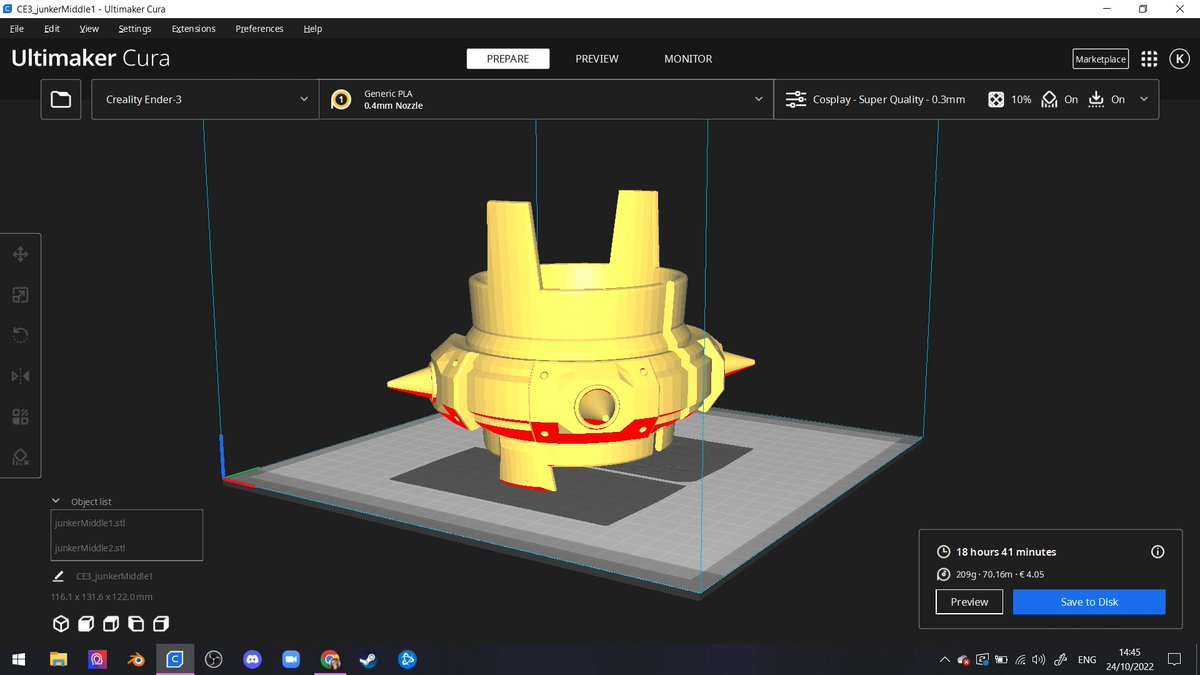Screen dimensions: 1200x675
Task: Open the Extensions menu
Action: (193, 29)
